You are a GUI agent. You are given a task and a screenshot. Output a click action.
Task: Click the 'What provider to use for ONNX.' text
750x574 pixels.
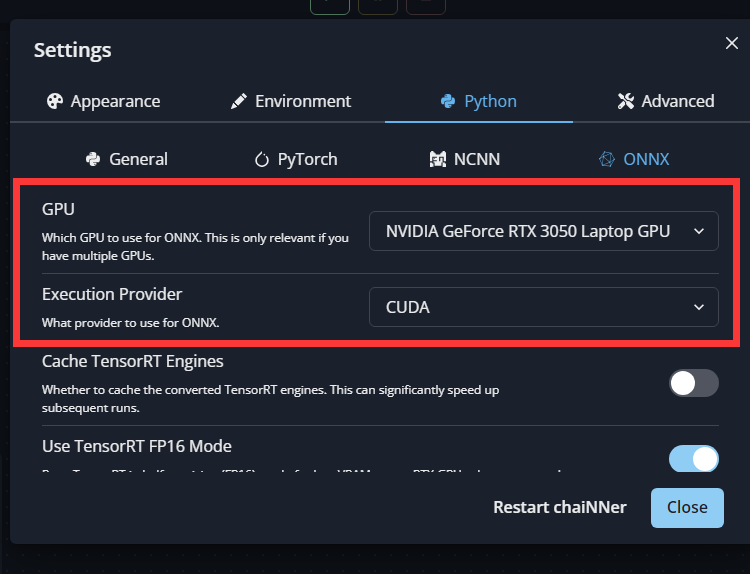tap(131, 323)
